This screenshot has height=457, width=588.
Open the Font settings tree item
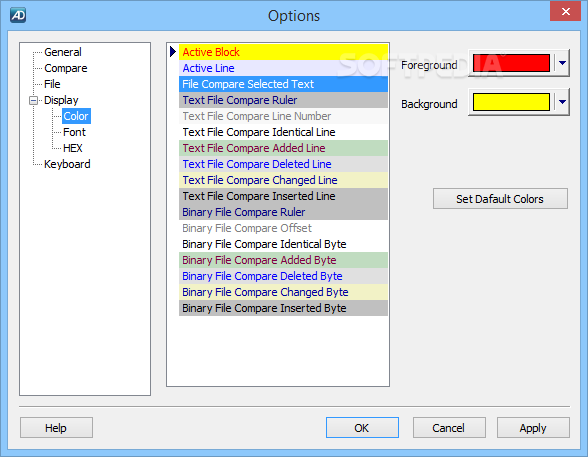(x=74, y=132)
